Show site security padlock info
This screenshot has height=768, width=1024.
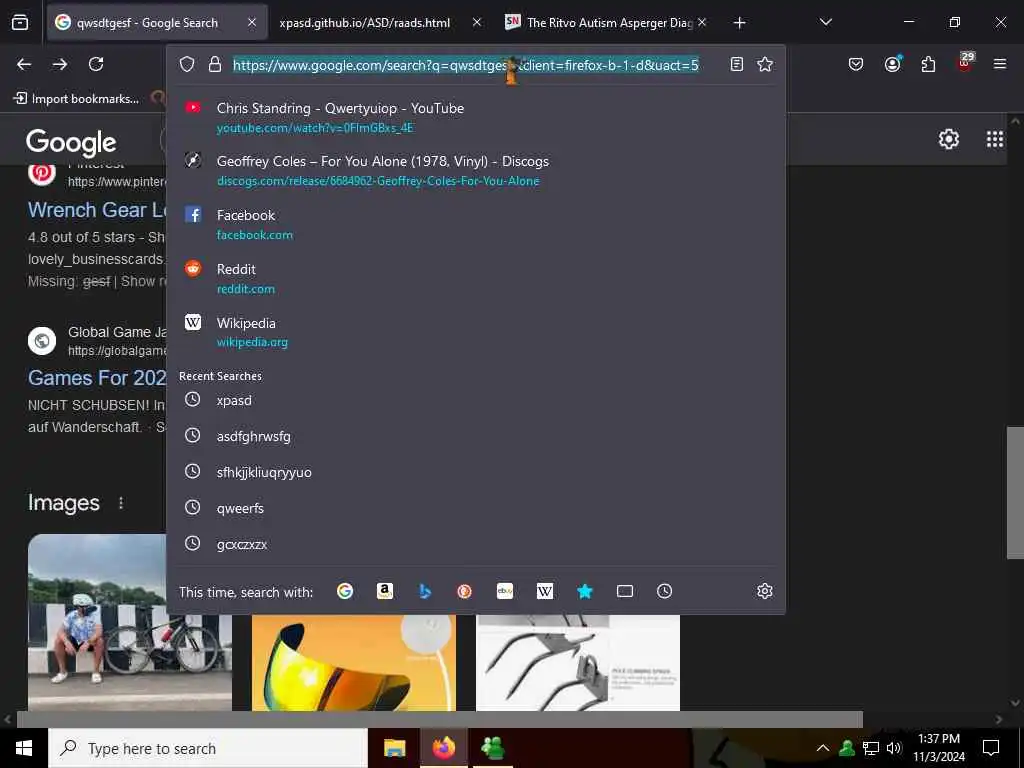click(x=215, y=64)
